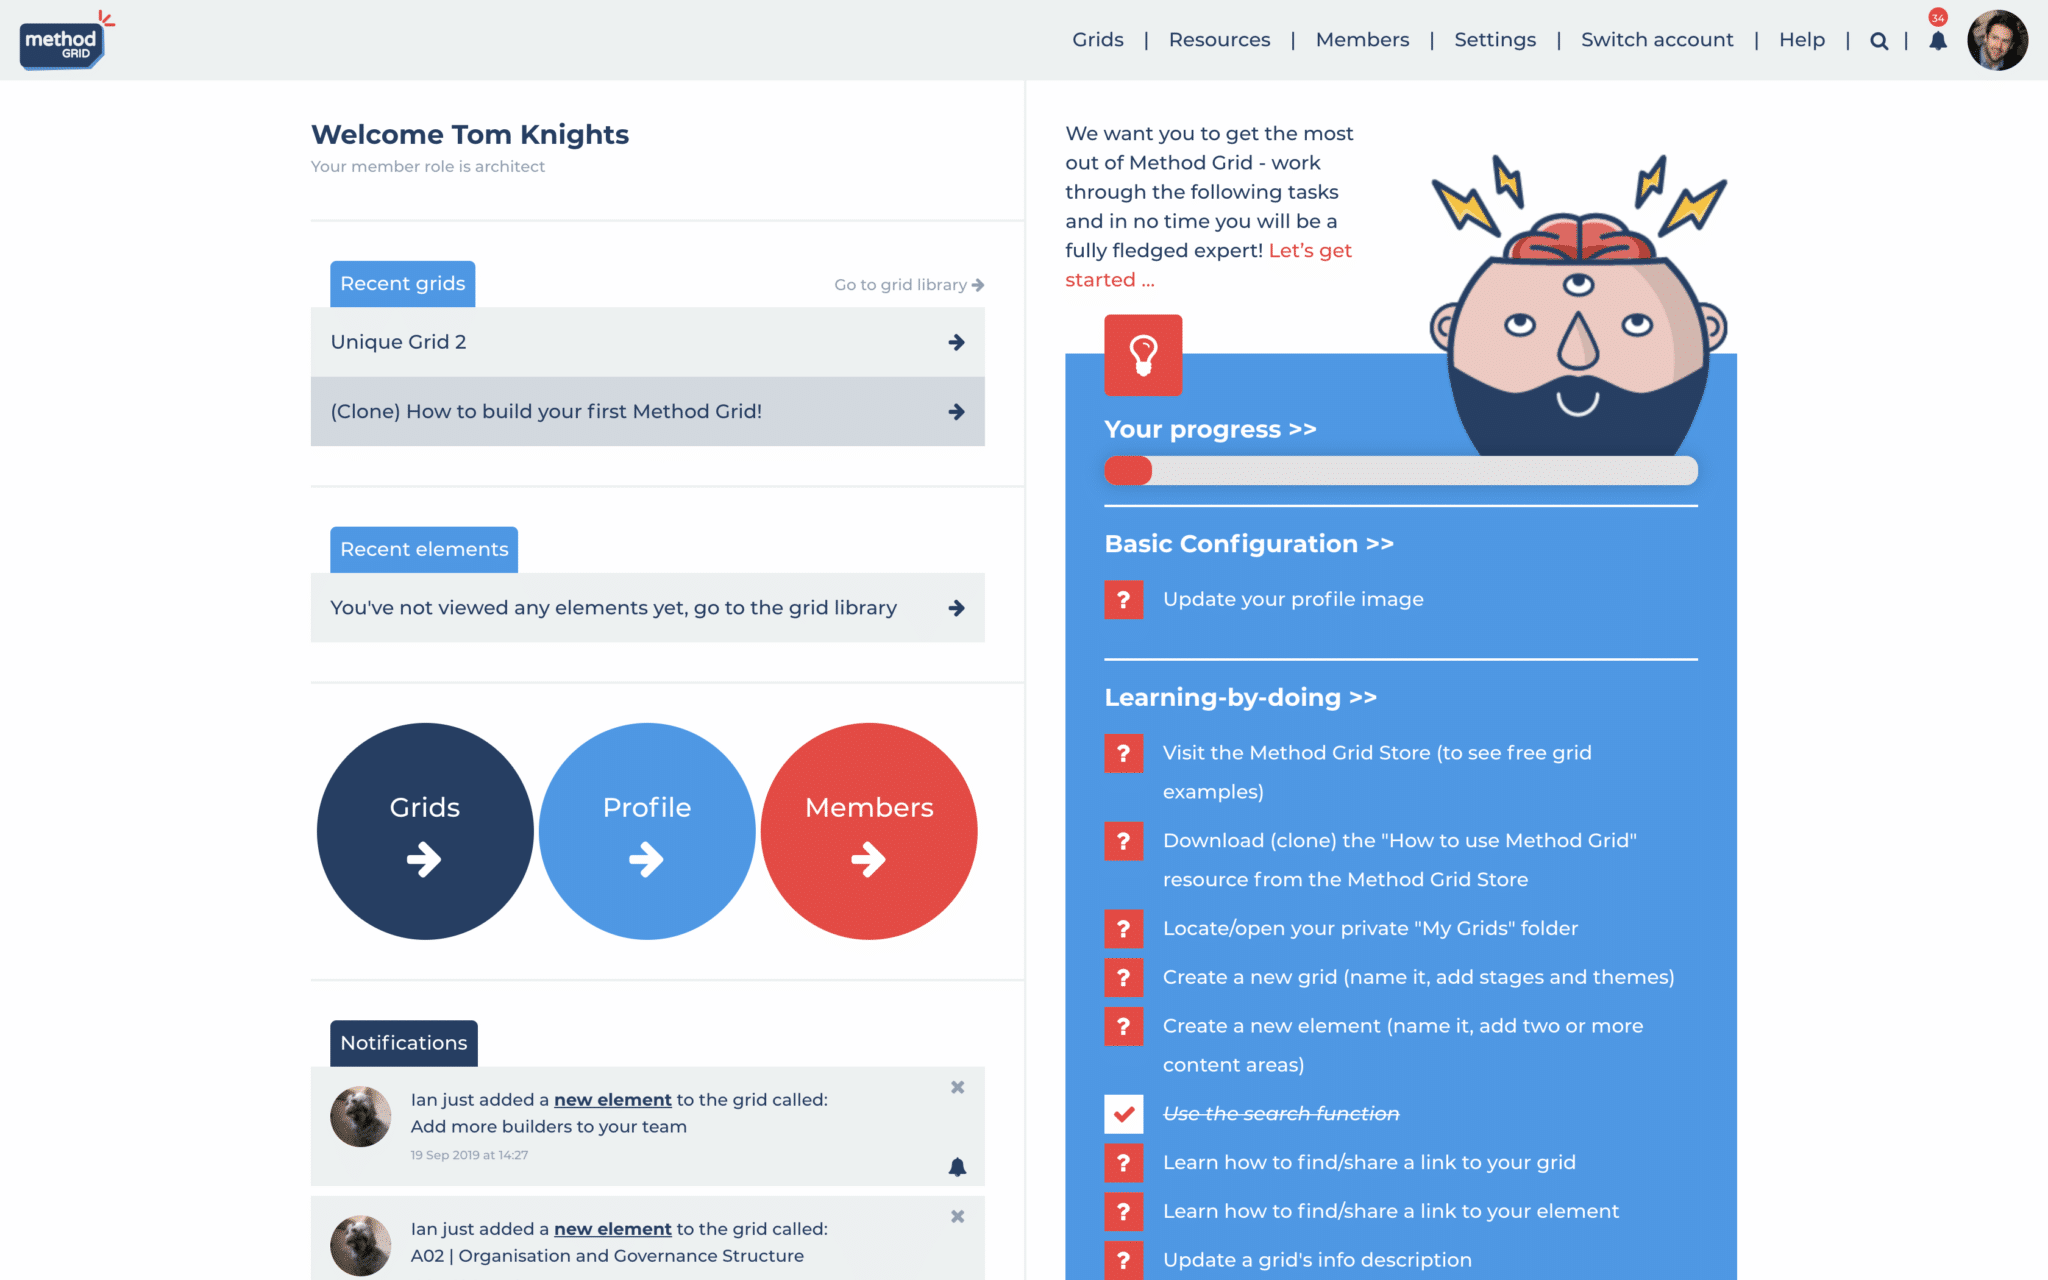
Task: Select the Recent grids tab label
Action: 403,284
